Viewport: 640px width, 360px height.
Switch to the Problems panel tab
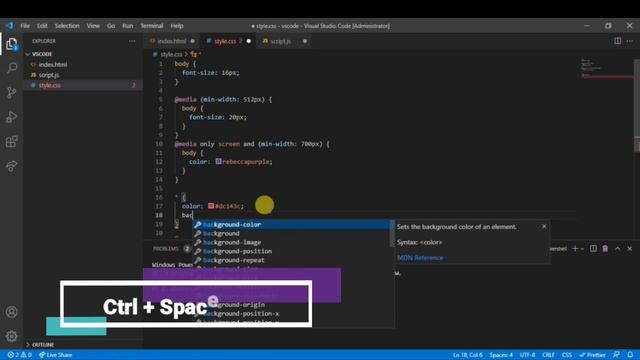point(166,248)
